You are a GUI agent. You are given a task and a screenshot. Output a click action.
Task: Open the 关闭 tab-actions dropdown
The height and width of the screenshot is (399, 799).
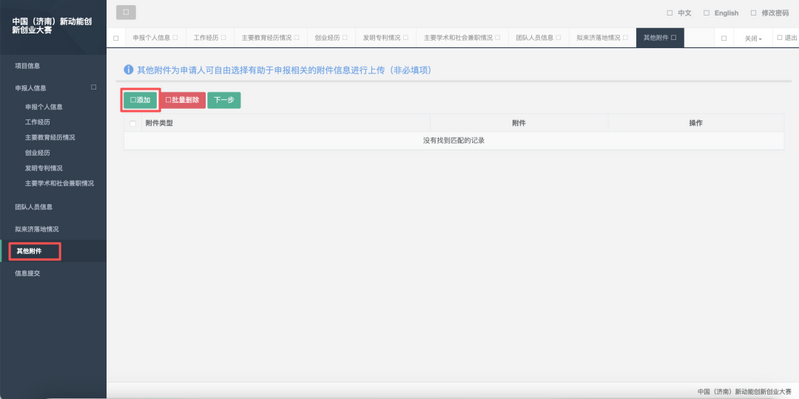point(753,38)
